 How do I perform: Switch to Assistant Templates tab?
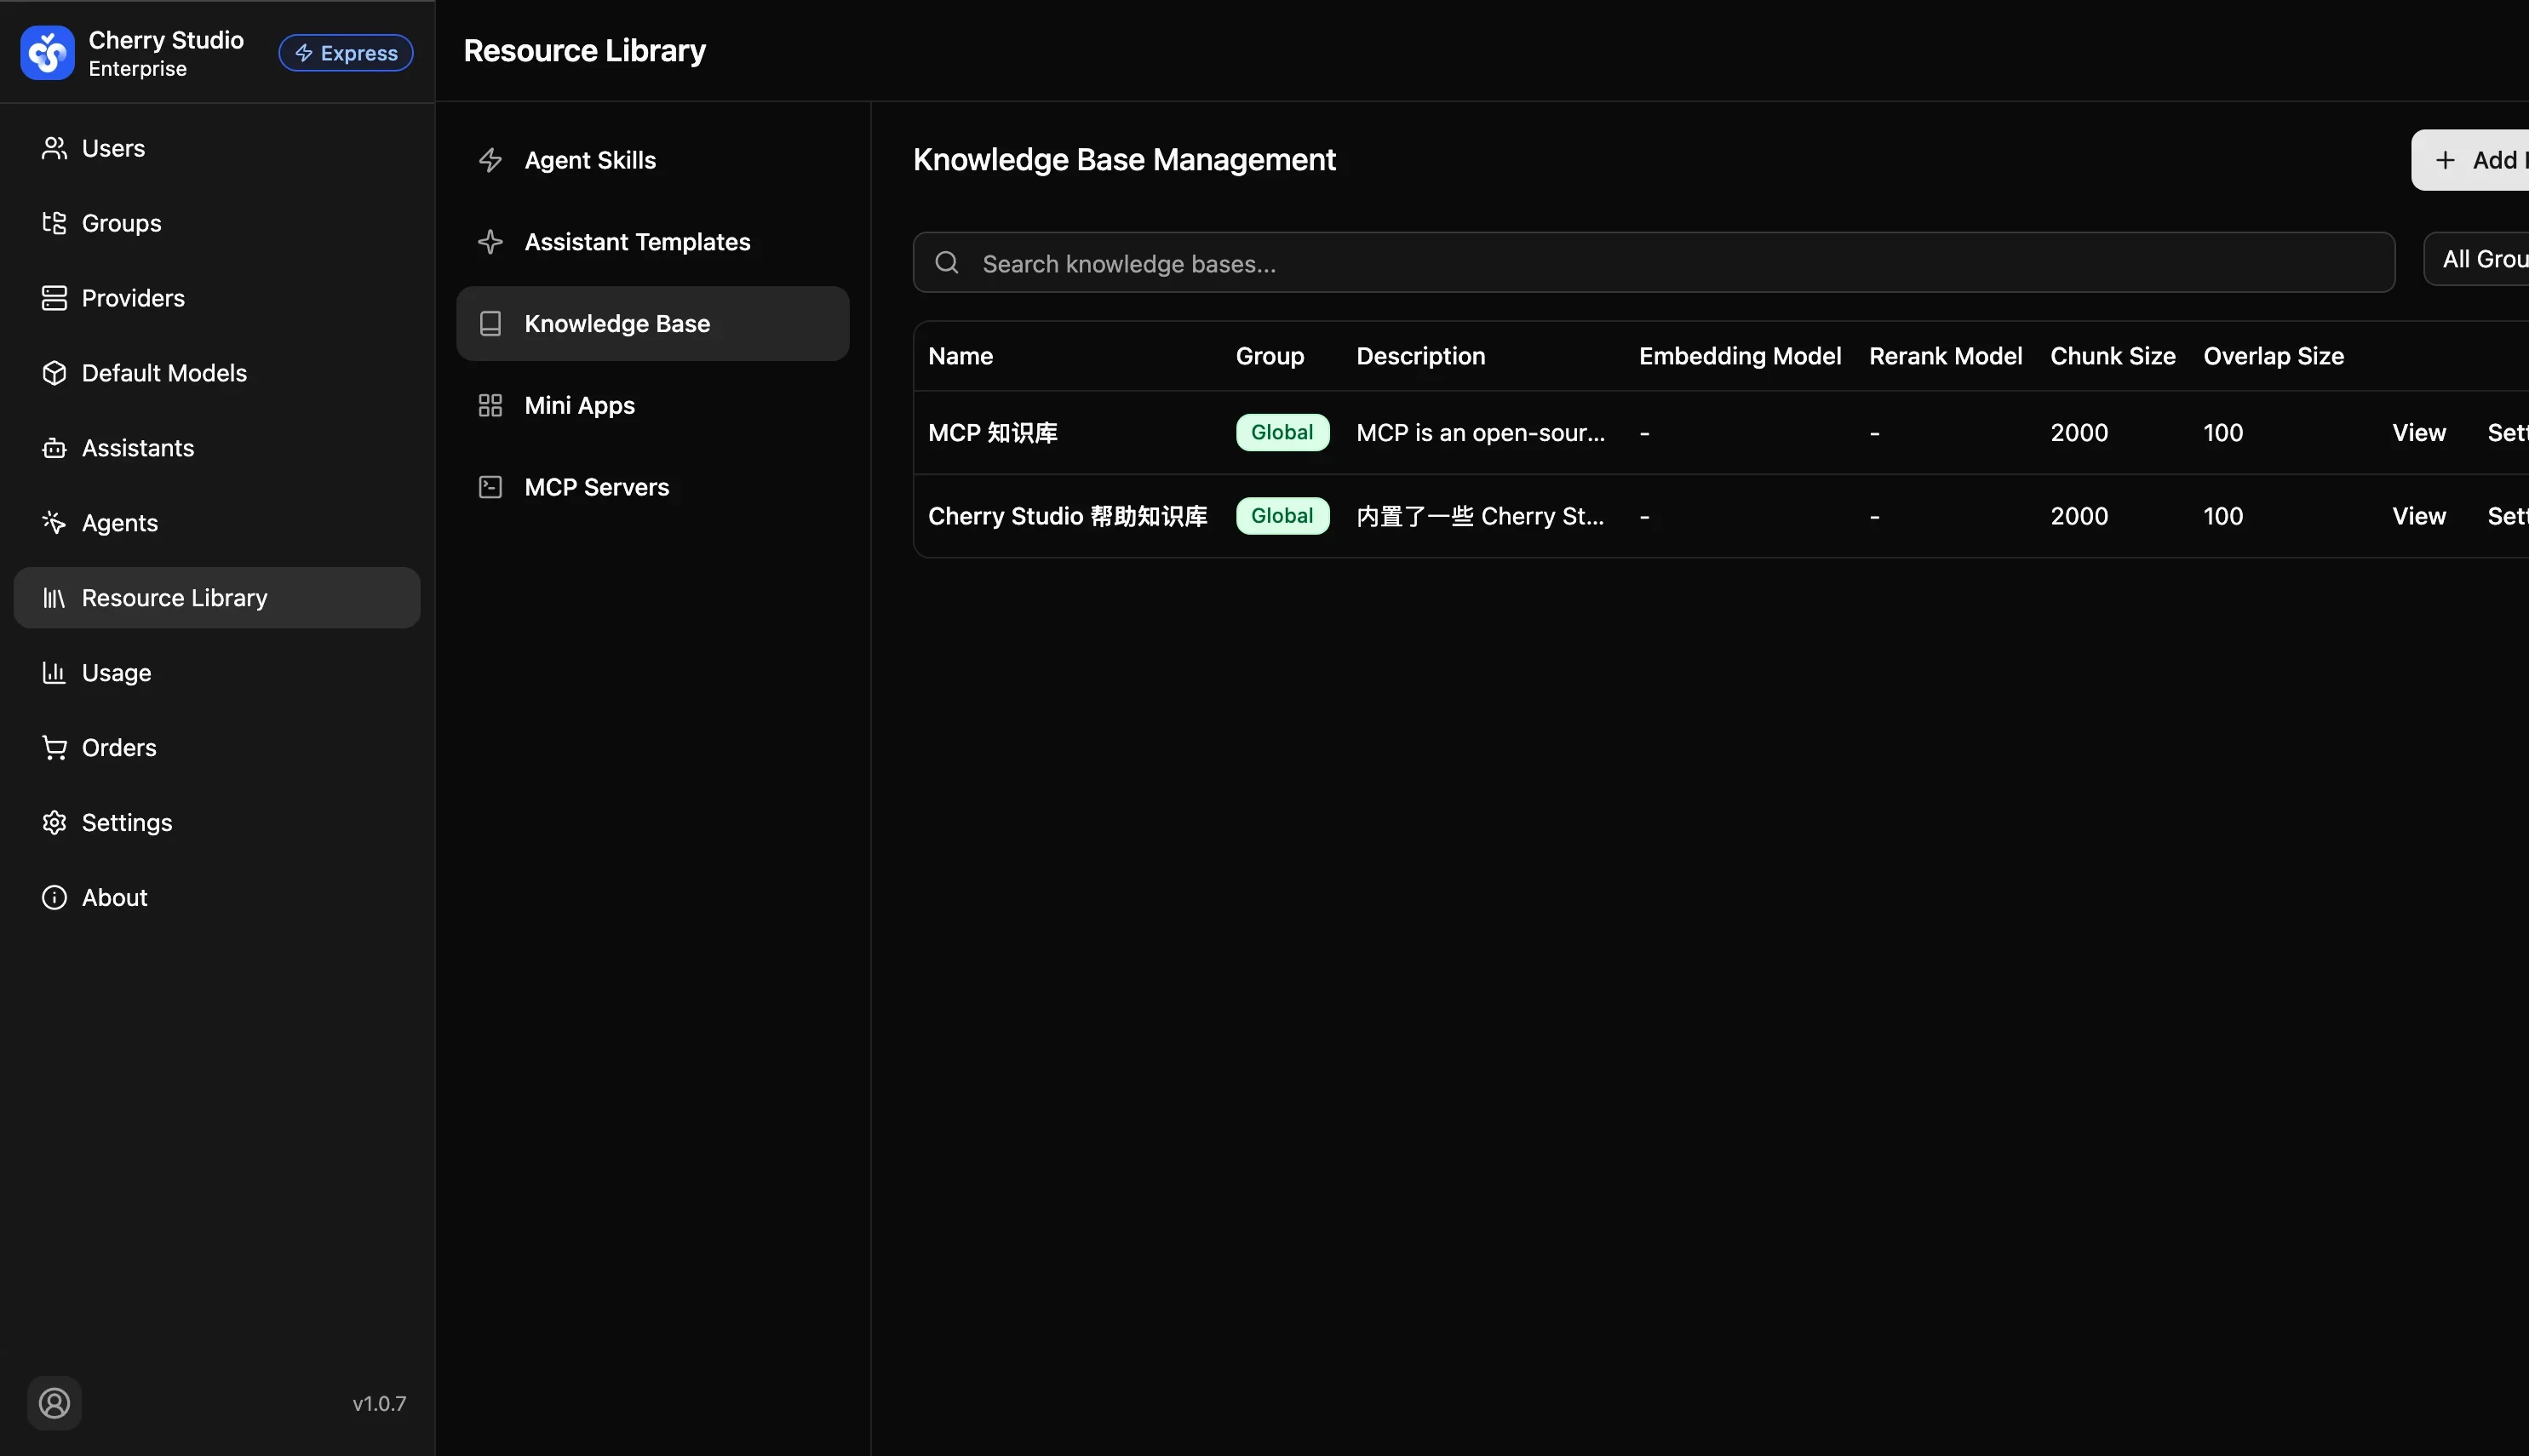(x=653, y=242)
